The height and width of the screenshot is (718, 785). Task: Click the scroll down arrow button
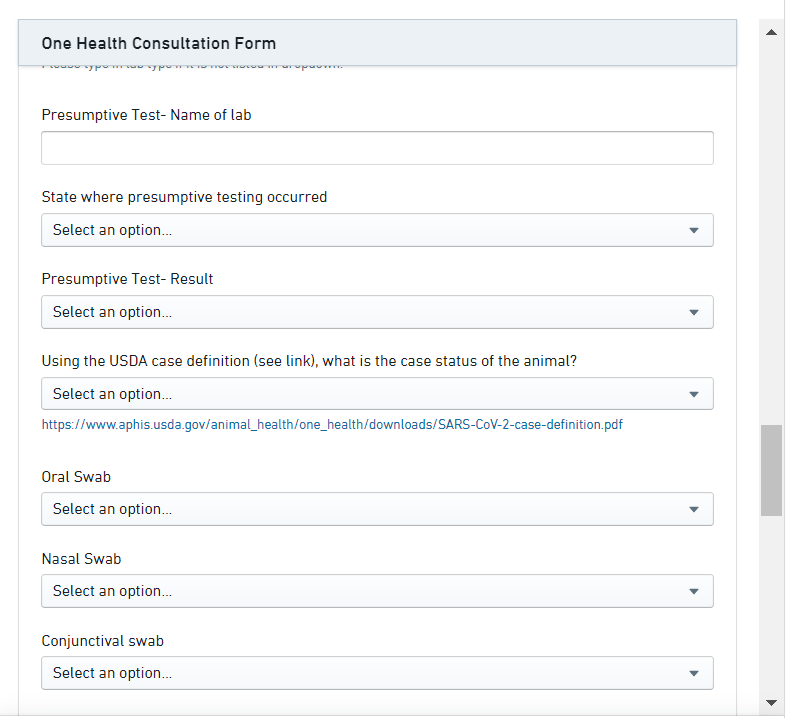click(771, 703)
